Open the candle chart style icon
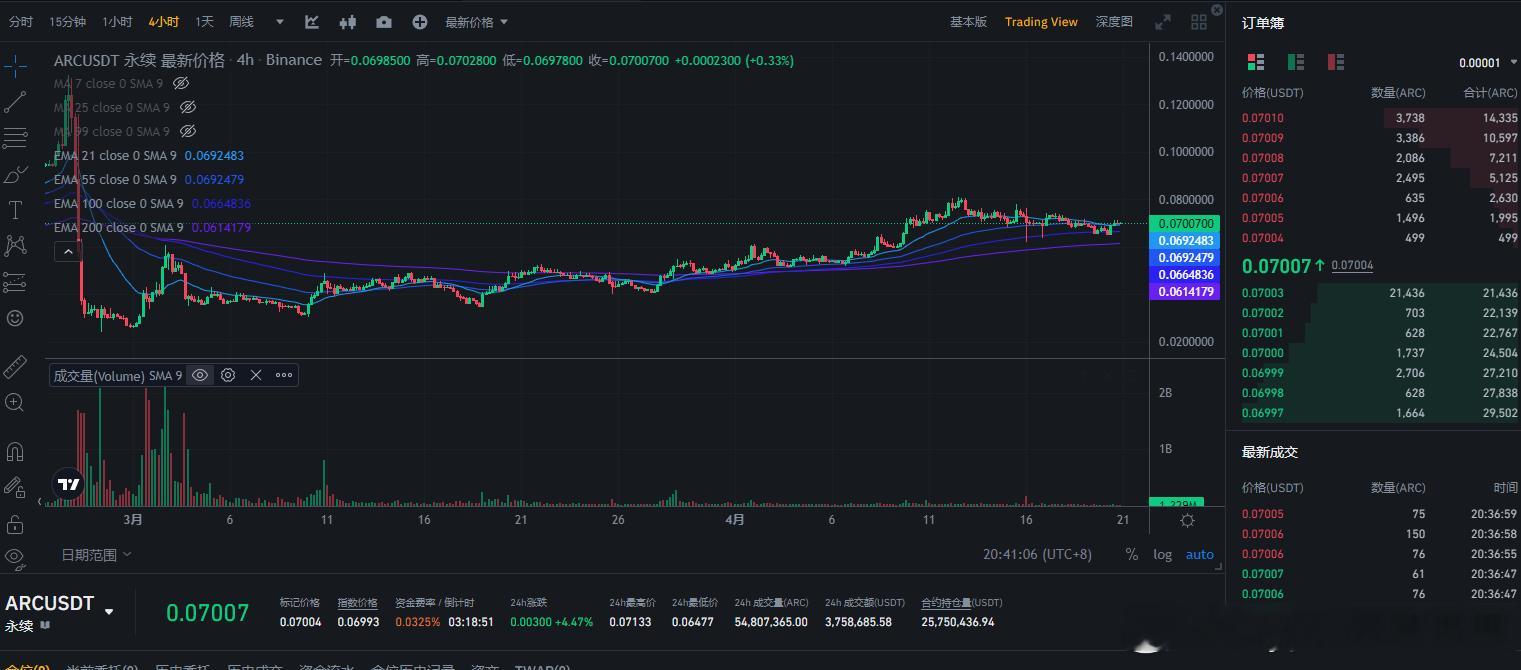 point(347,21)
